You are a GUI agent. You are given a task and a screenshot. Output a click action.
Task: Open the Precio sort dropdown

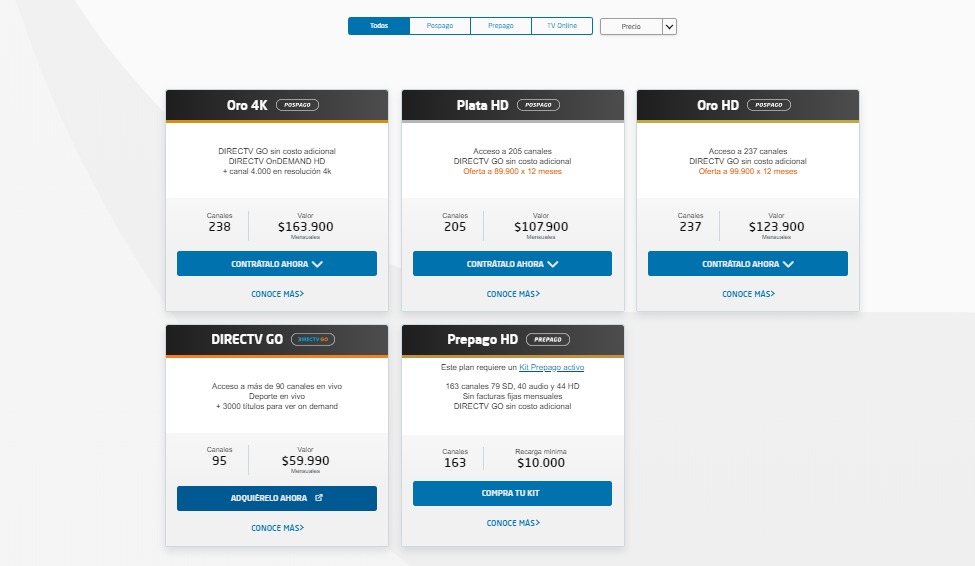point(638,27)
